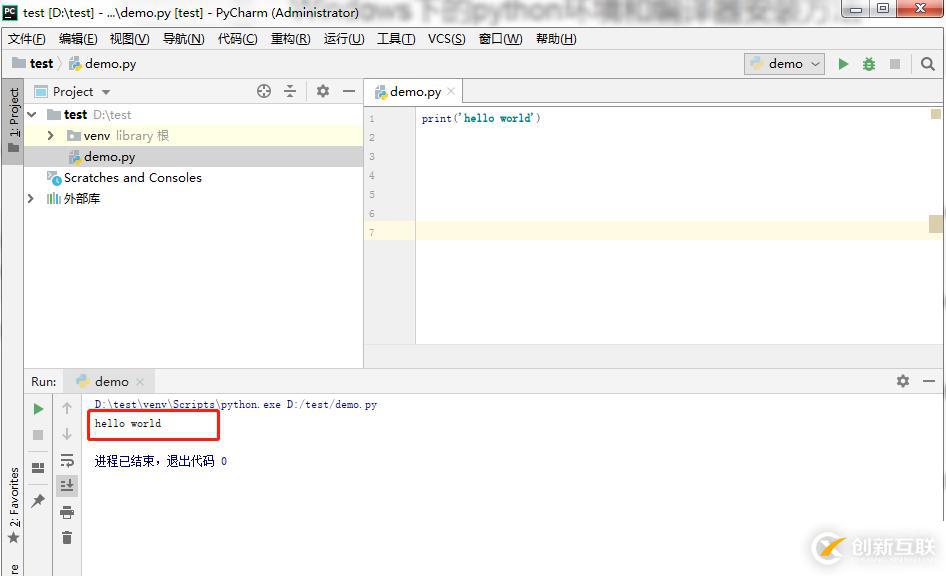Click the stop square in the Run panel
The image size is (946, 576).
[x=38, y=435]
